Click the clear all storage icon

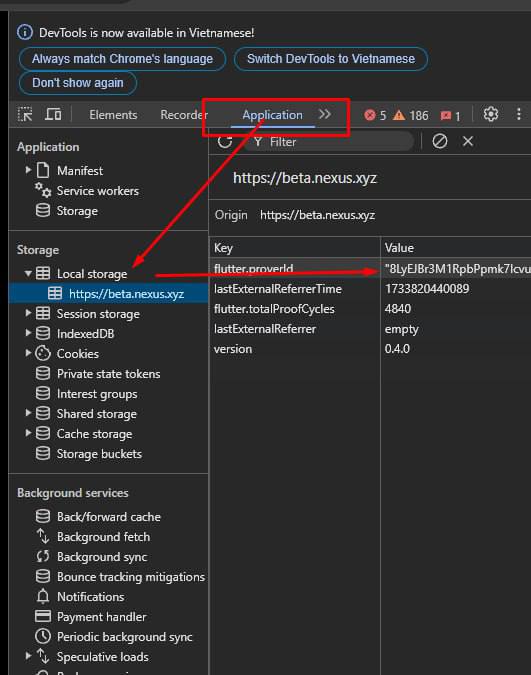click(x=440, y=141)
